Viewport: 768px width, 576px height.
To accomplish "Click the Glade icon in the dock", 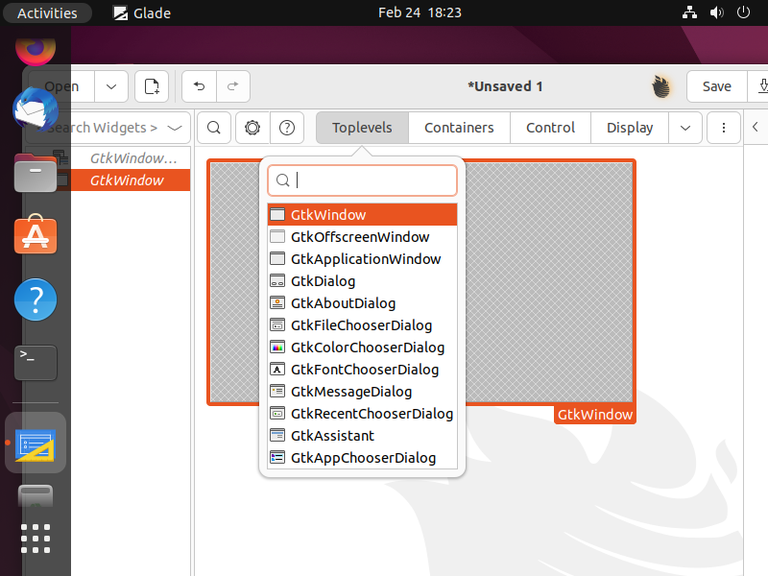I will click(x=35, y=444).
